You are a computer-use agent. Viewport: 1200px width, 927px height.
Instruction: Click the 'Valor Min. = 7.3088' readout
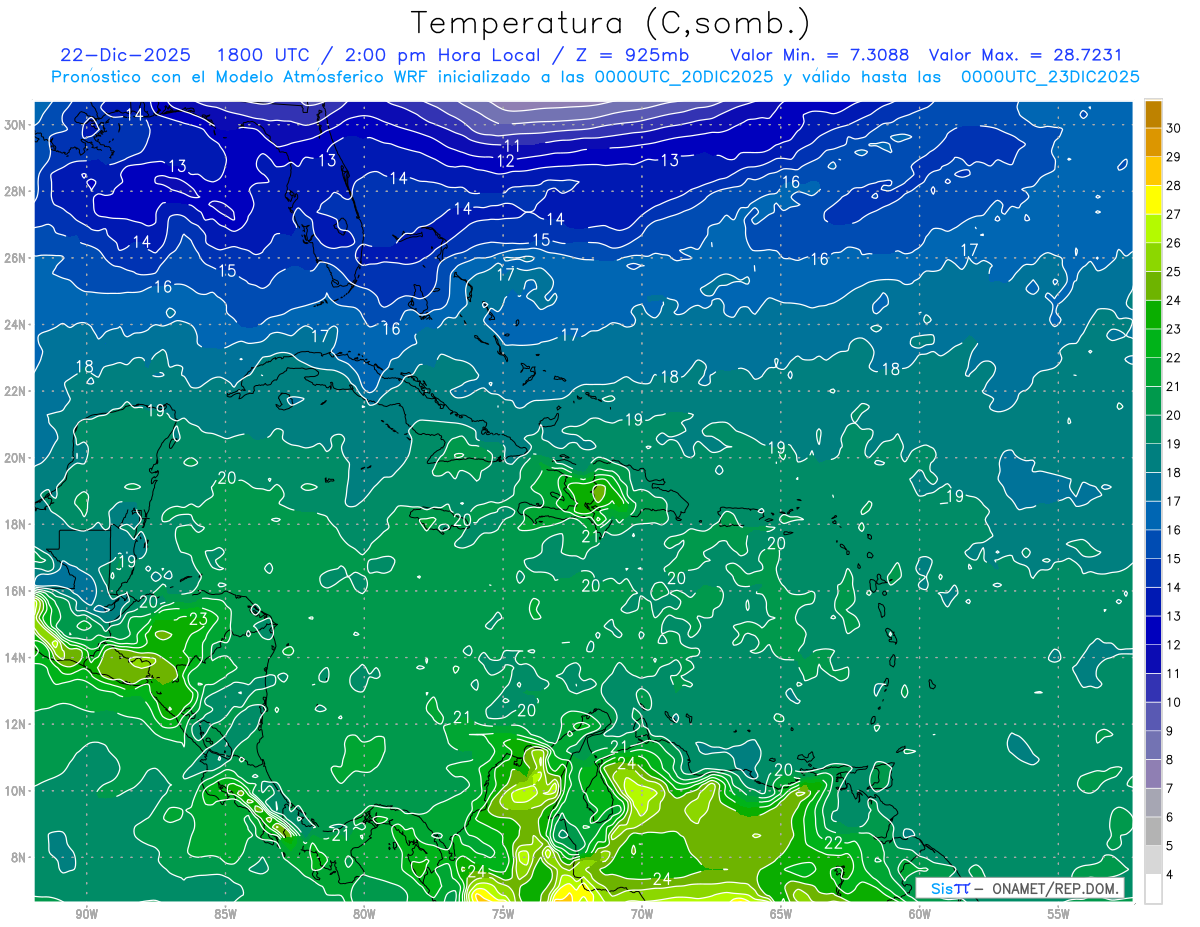pyautogui.click(x=820, y=55)
